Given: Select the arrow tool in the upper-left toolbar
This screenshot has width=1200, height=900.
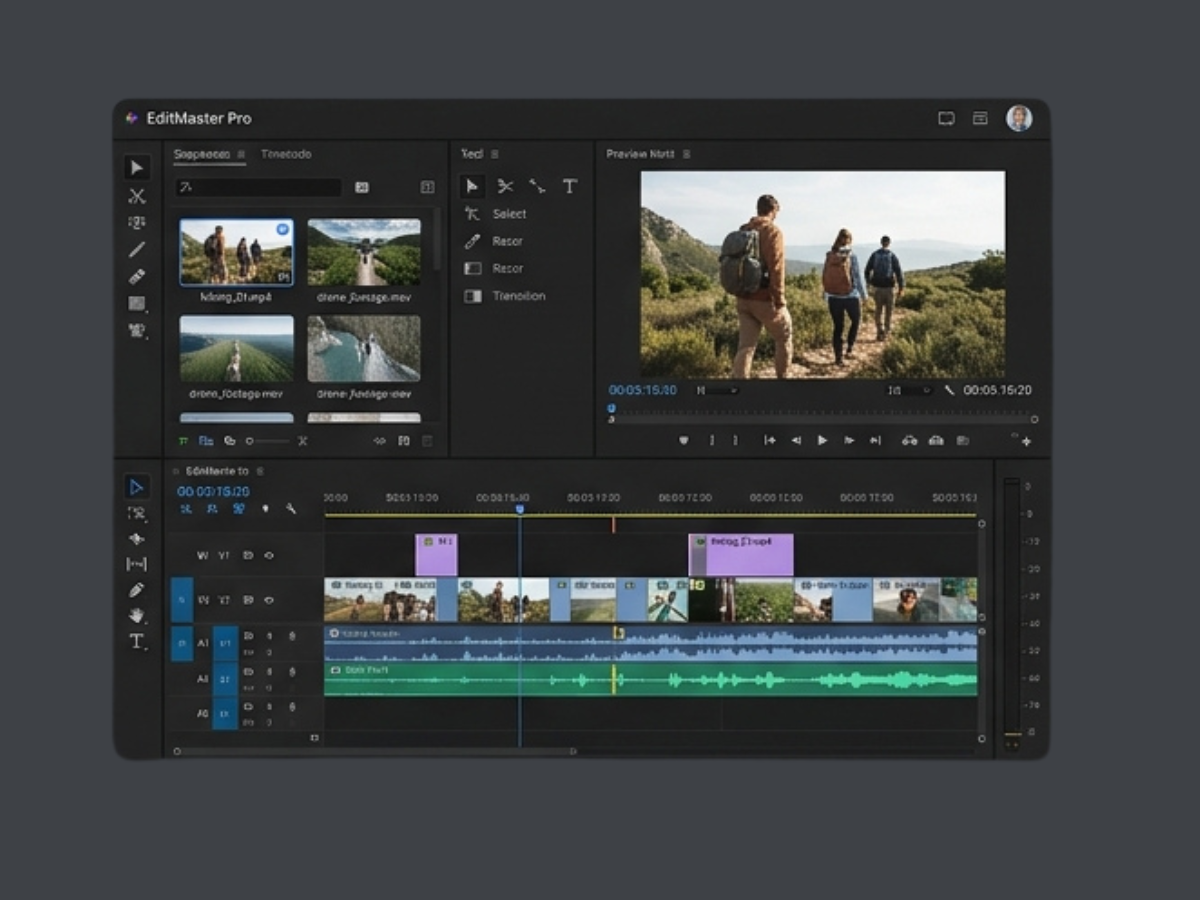Looking at the screenshot, I should pos(137,168).
